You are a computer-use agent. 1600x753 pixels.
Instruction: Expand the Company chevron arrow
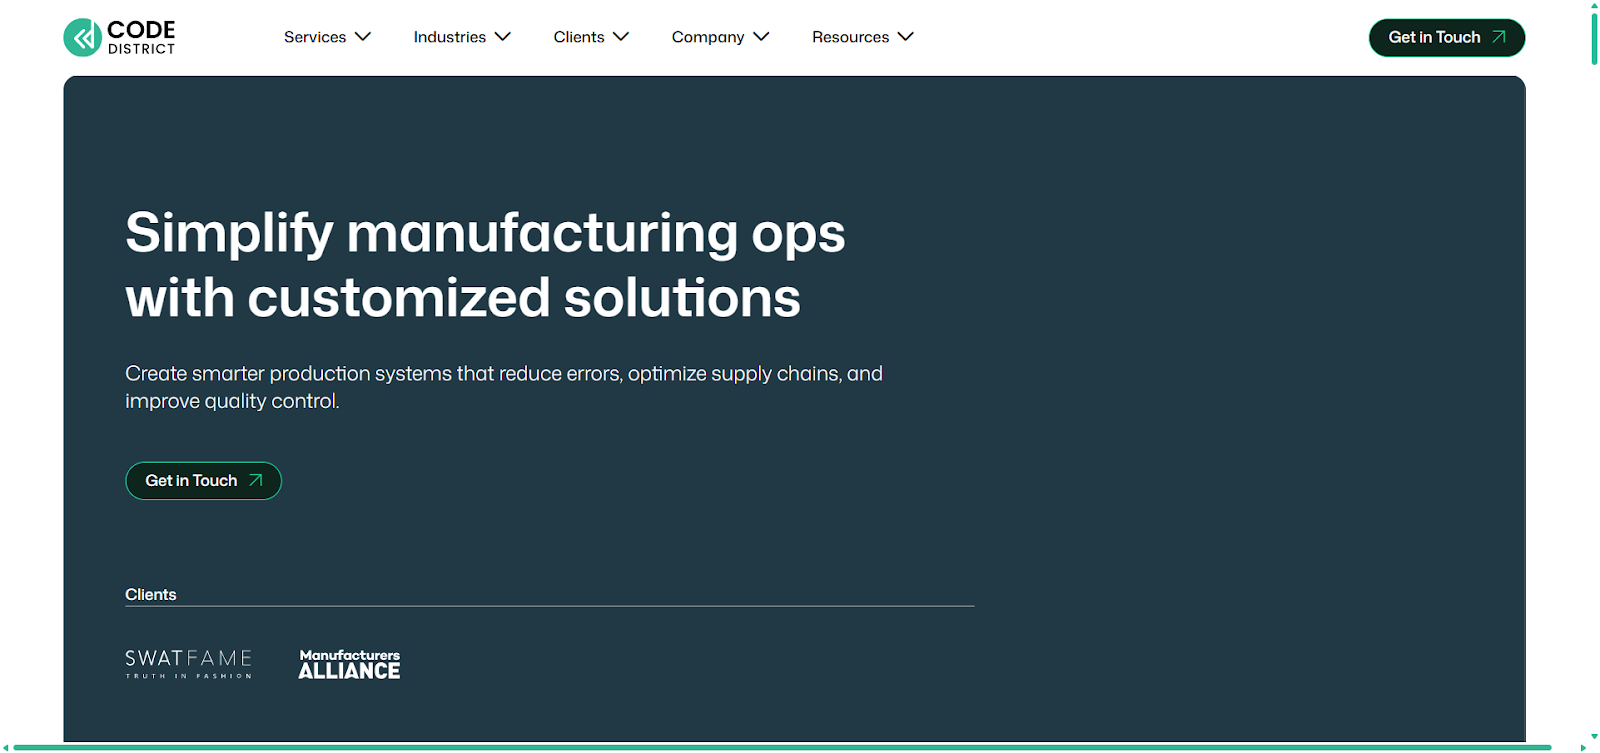pyautogui.click(x=761, y=37)
